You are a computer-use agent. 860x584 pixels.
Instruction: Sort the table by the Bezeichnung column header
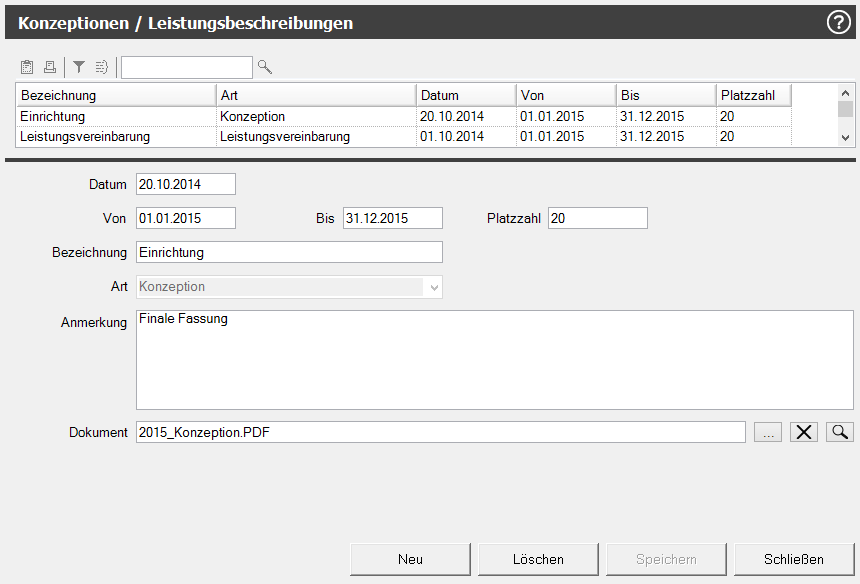coord(116,95)
